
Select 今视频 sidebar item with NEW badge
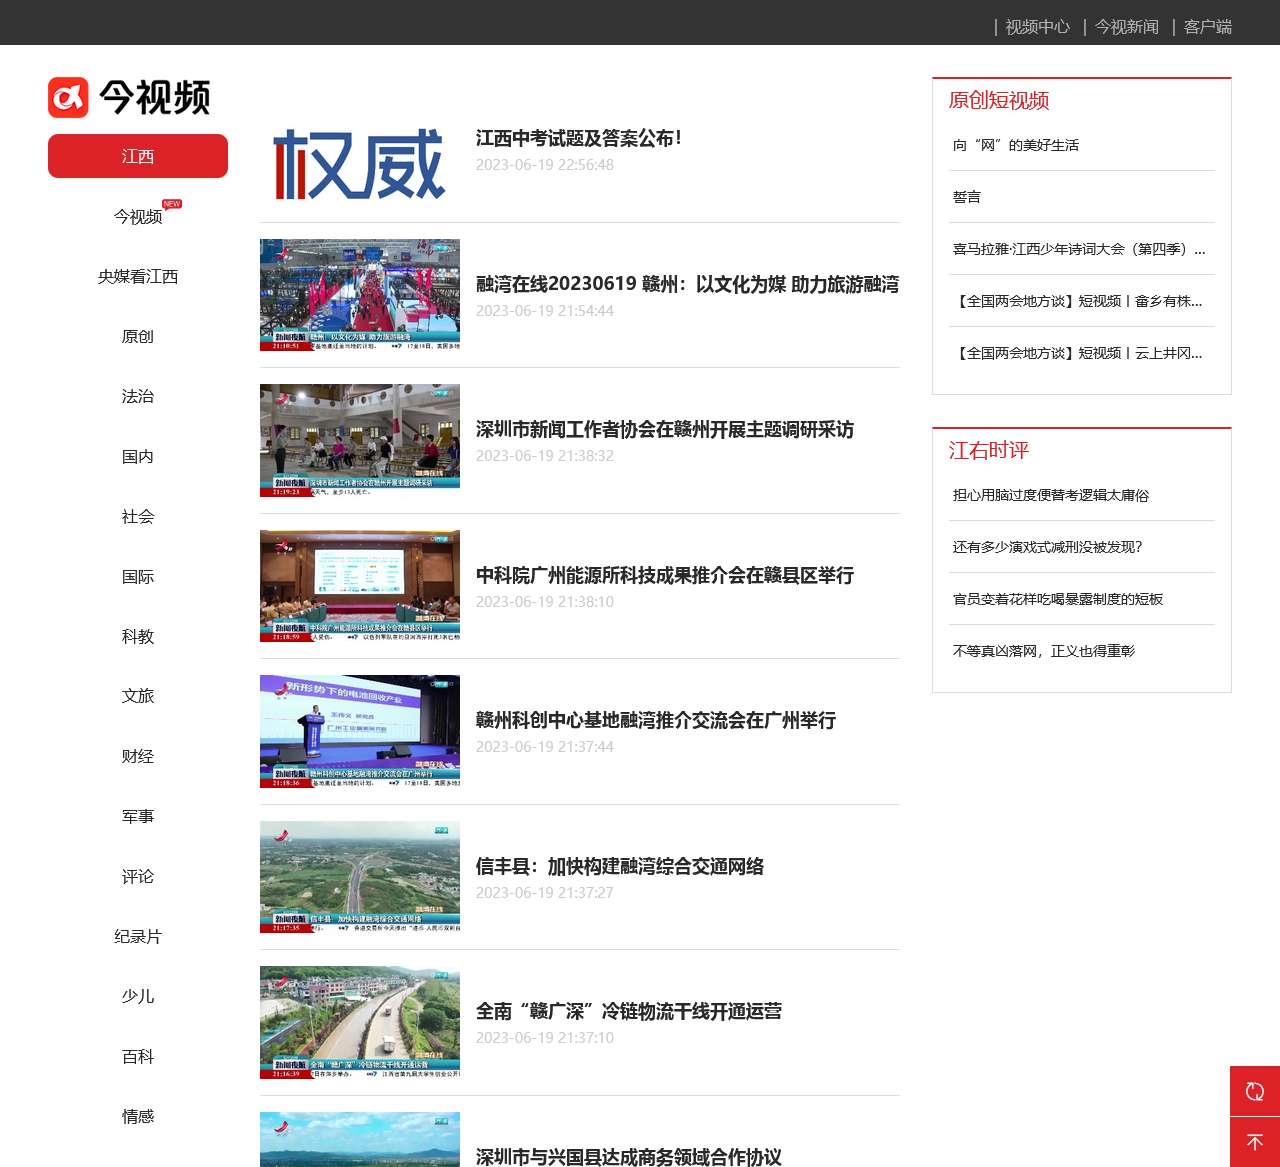coord(138,217)
